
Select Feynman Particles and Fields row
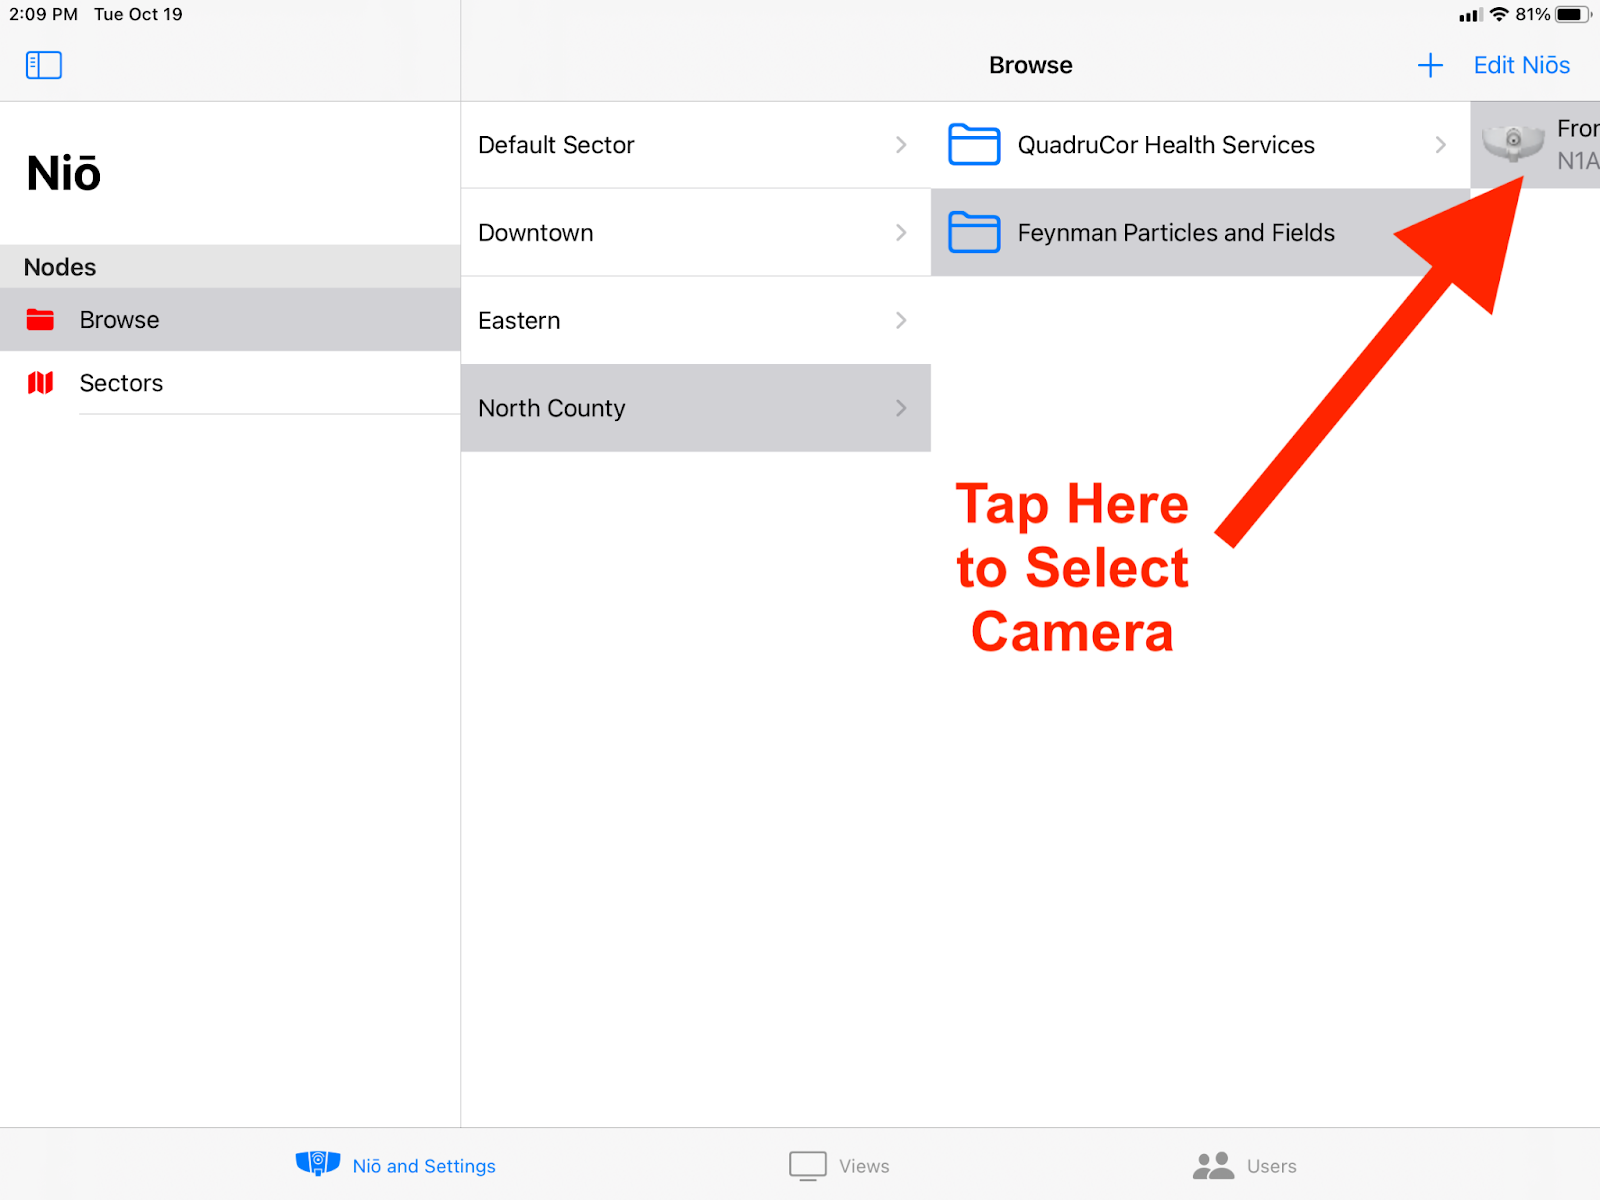[1175, 233]
